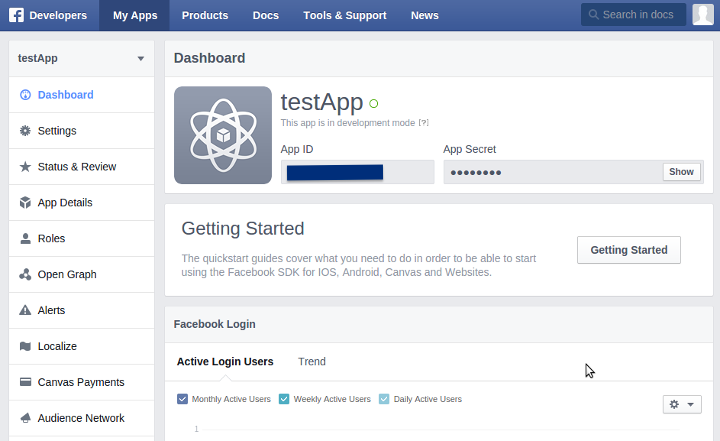Image resolution: width=720 pixels, height=441 pixels.
Task: Click the Canvas Payments card icon
Action: pos(25,382)
